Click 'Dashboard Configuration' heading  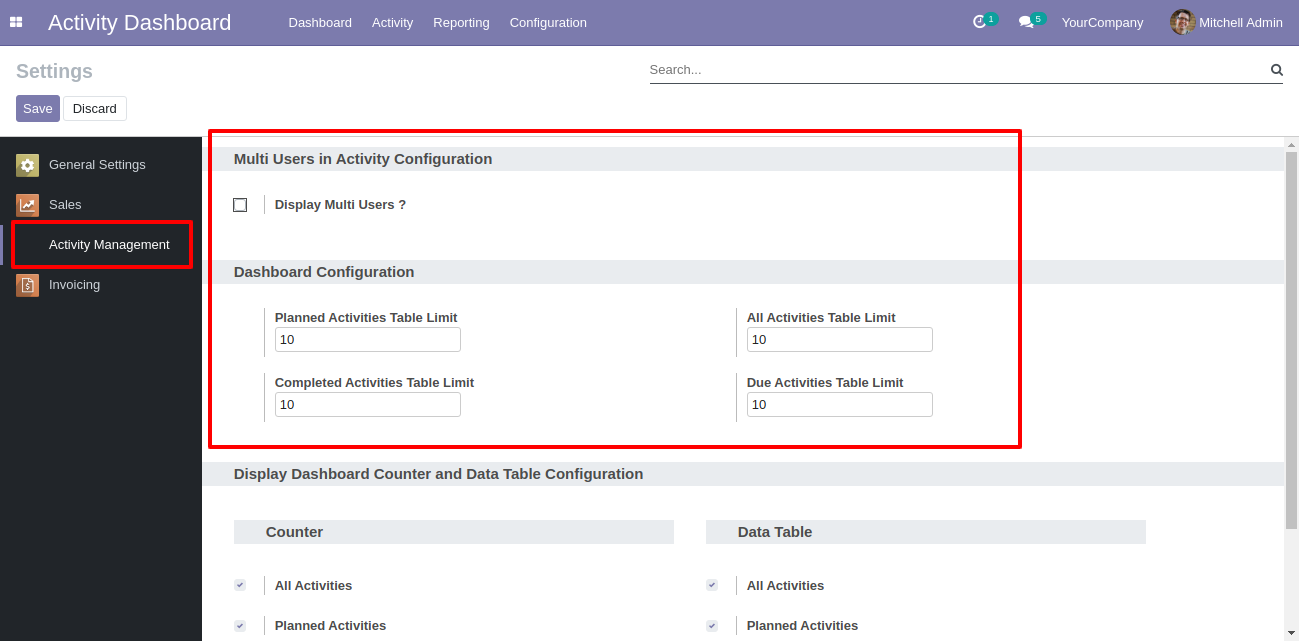tap(324, 272)
